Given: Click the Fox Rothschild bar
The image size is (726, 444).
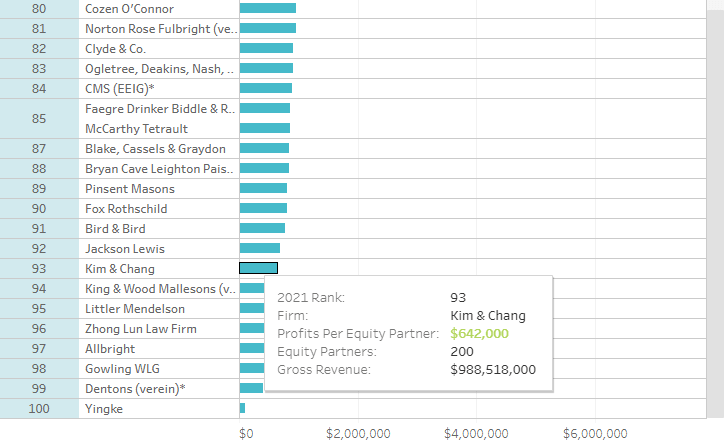Looking at the screenshot, I should (263, 208).
